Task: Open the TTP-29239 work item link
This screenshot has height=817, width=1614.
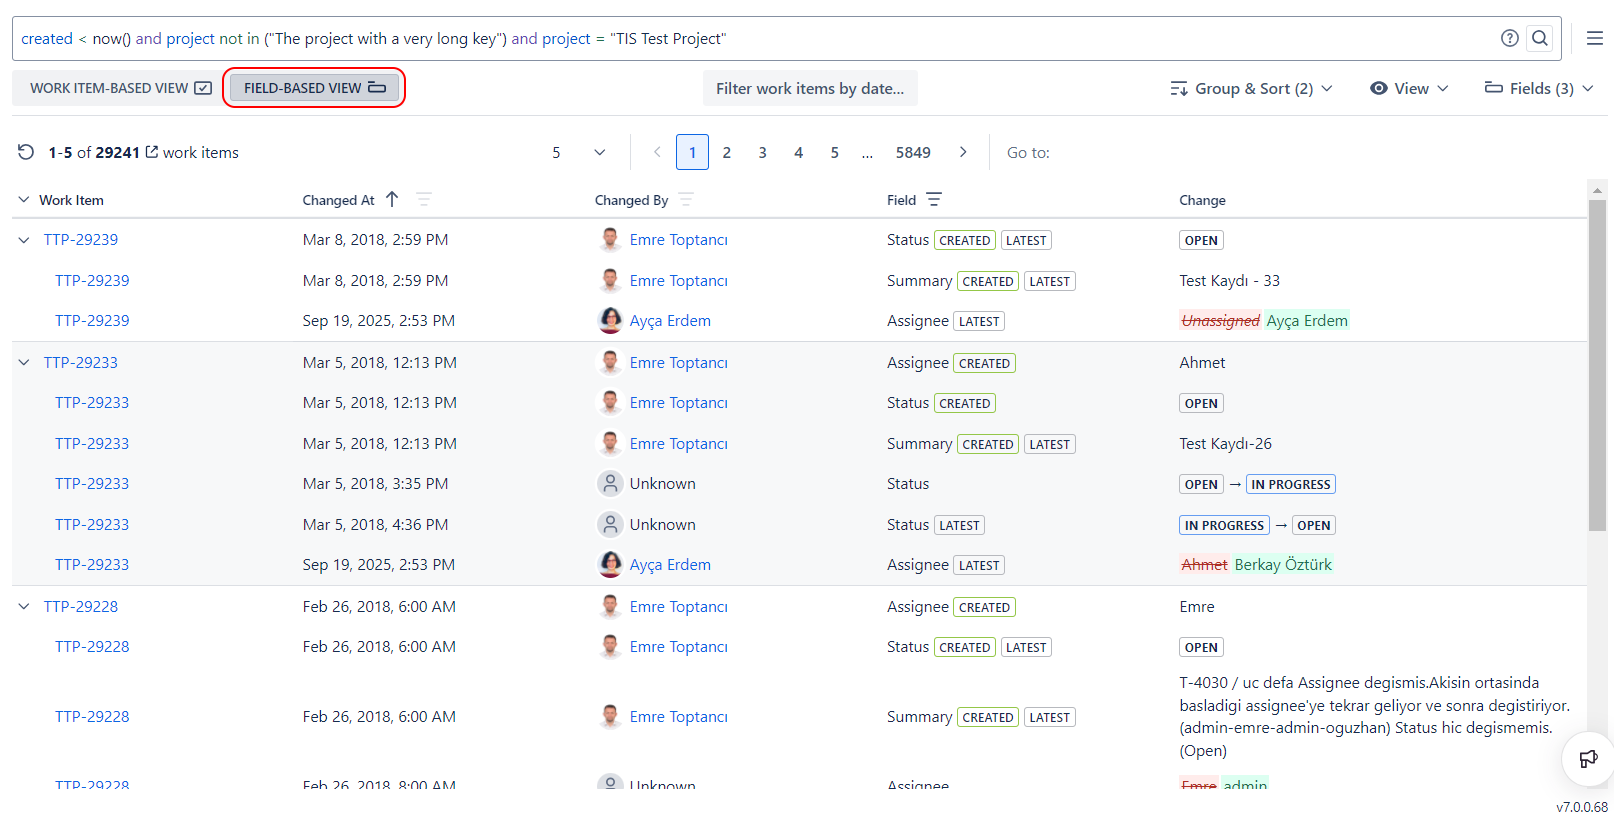Action: 81,240
